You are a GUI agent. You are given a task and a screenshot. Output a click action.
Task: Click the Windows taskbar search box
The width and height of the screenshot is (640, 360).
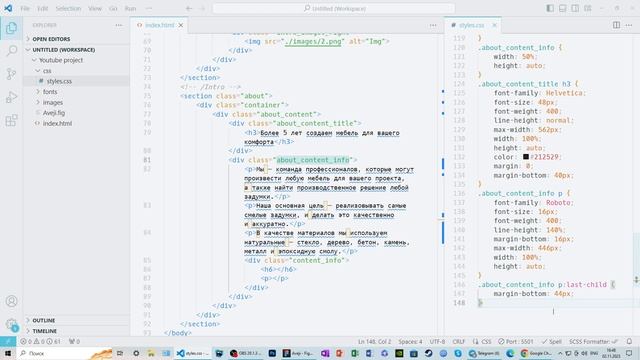point(64,353)
